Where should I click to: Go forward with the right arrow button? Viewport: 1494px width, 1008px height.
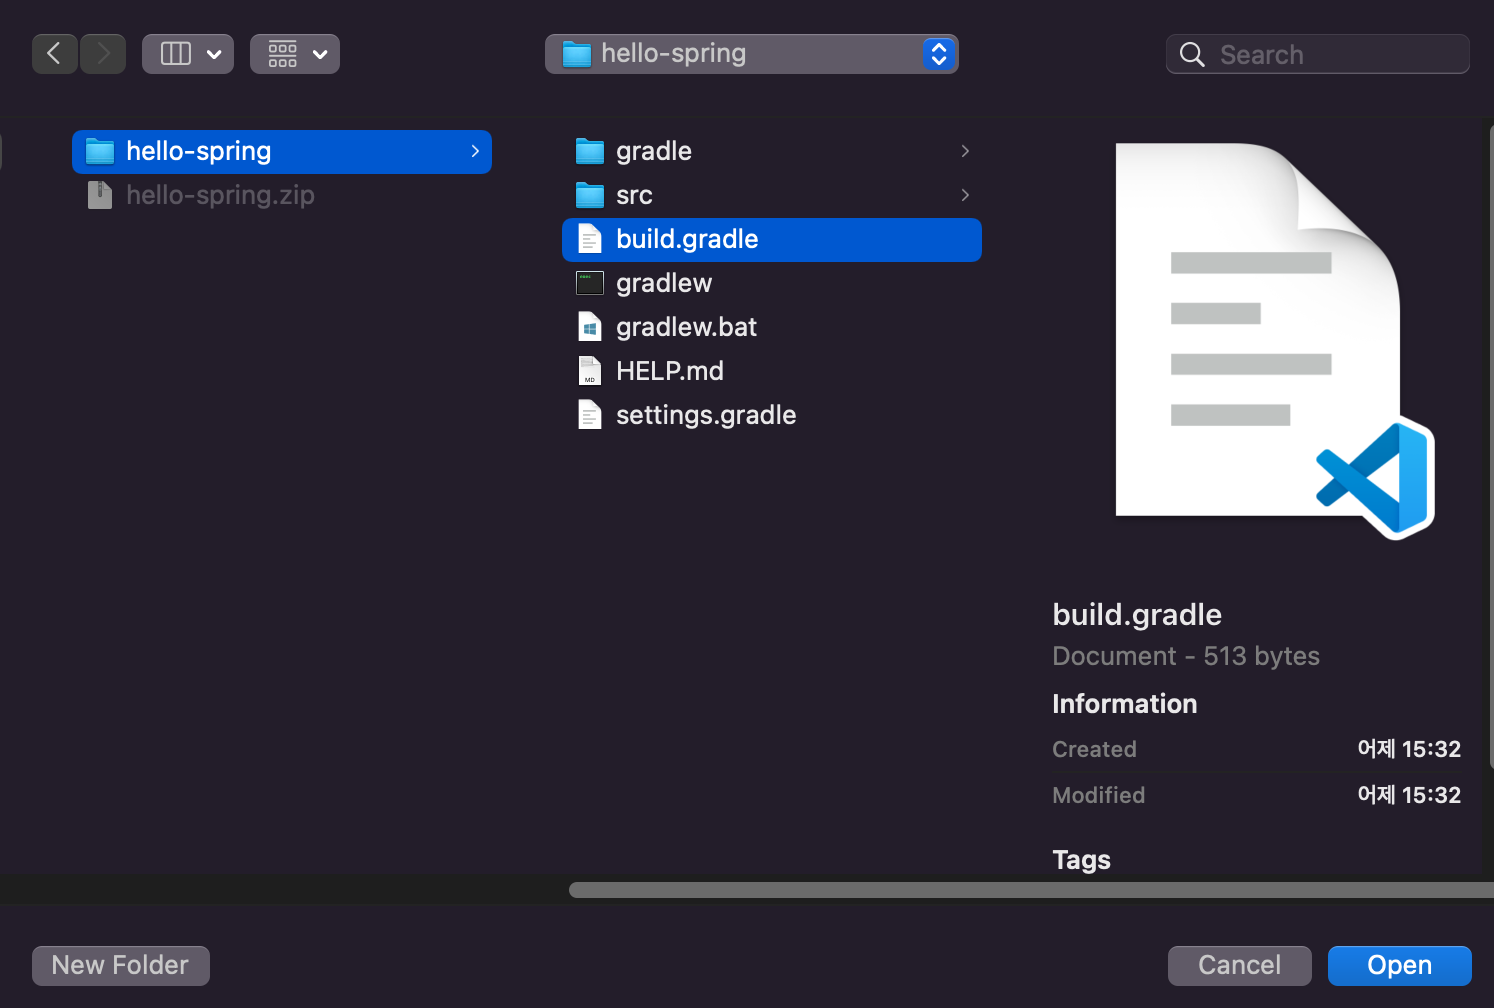pos(103,54)
